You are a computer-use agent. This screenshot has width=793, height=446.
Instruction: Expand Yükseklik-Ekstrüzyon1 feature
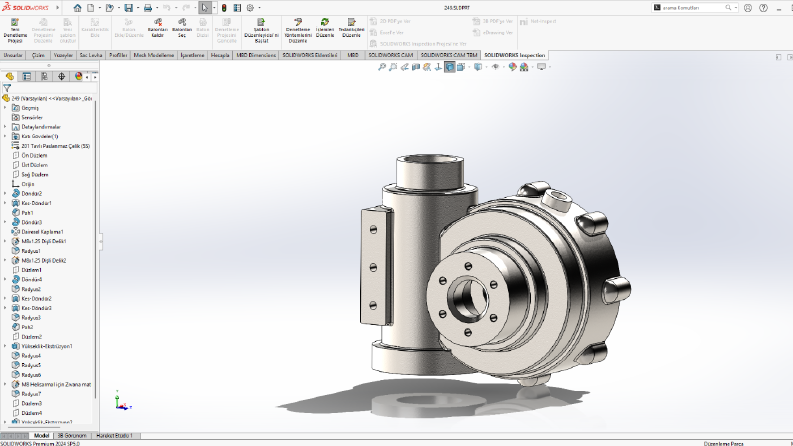[x=5, y=346]
